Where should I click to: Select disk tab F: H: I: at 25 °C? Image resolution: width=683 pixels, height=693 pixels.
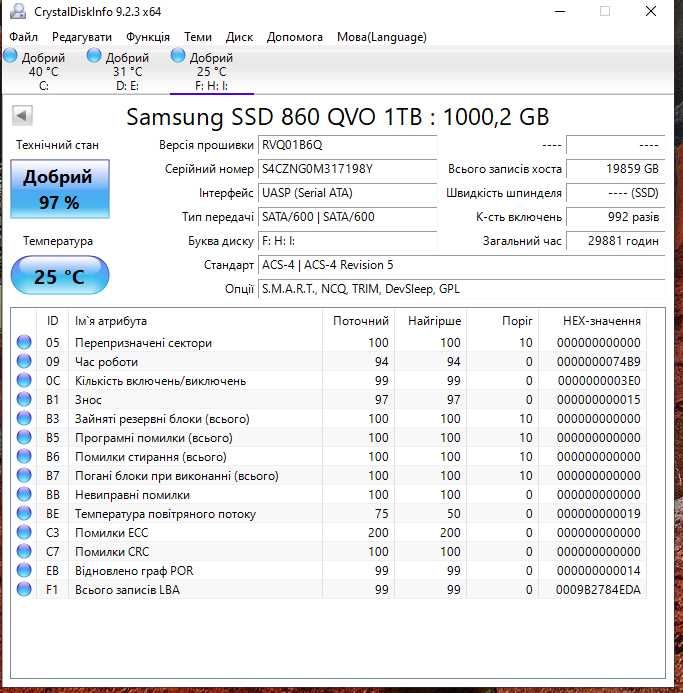coord(211,71)
